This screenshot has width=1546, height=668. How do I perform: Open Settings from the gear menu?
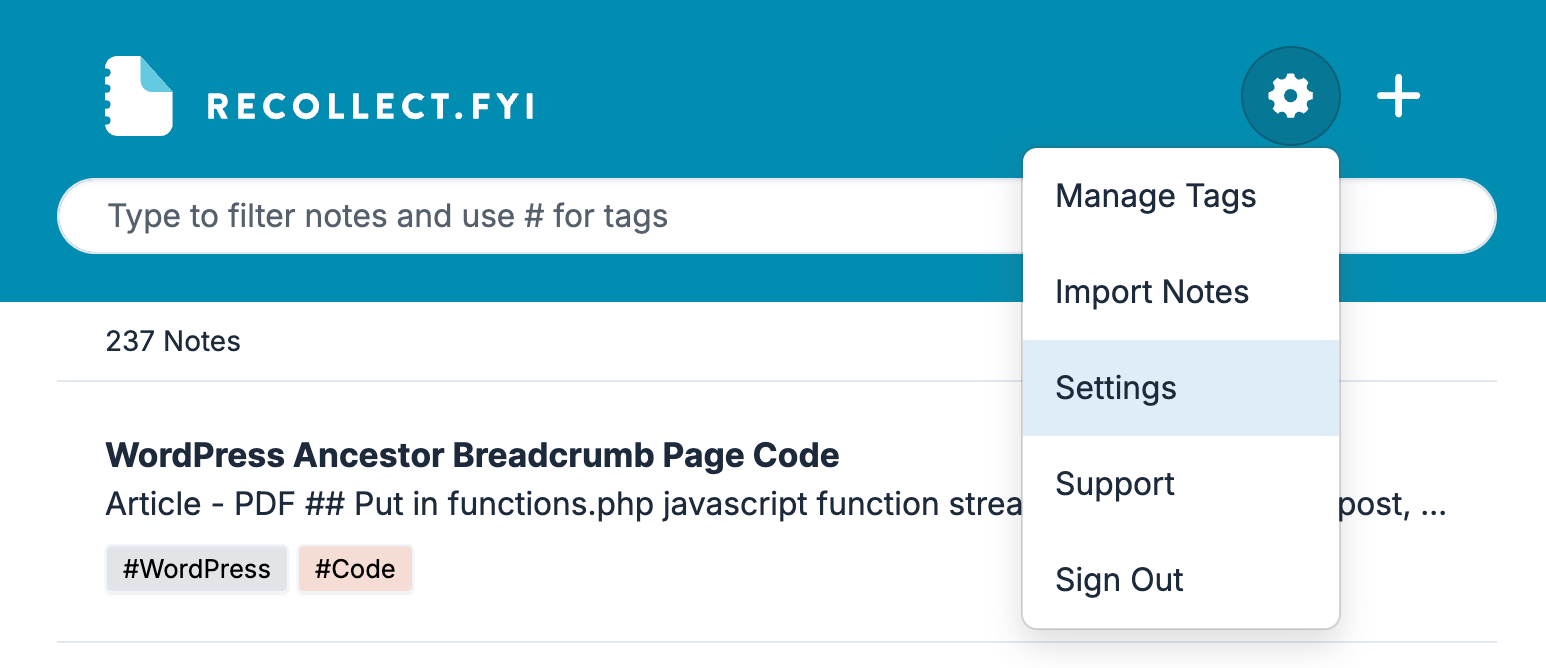[x=1116, y=388]
